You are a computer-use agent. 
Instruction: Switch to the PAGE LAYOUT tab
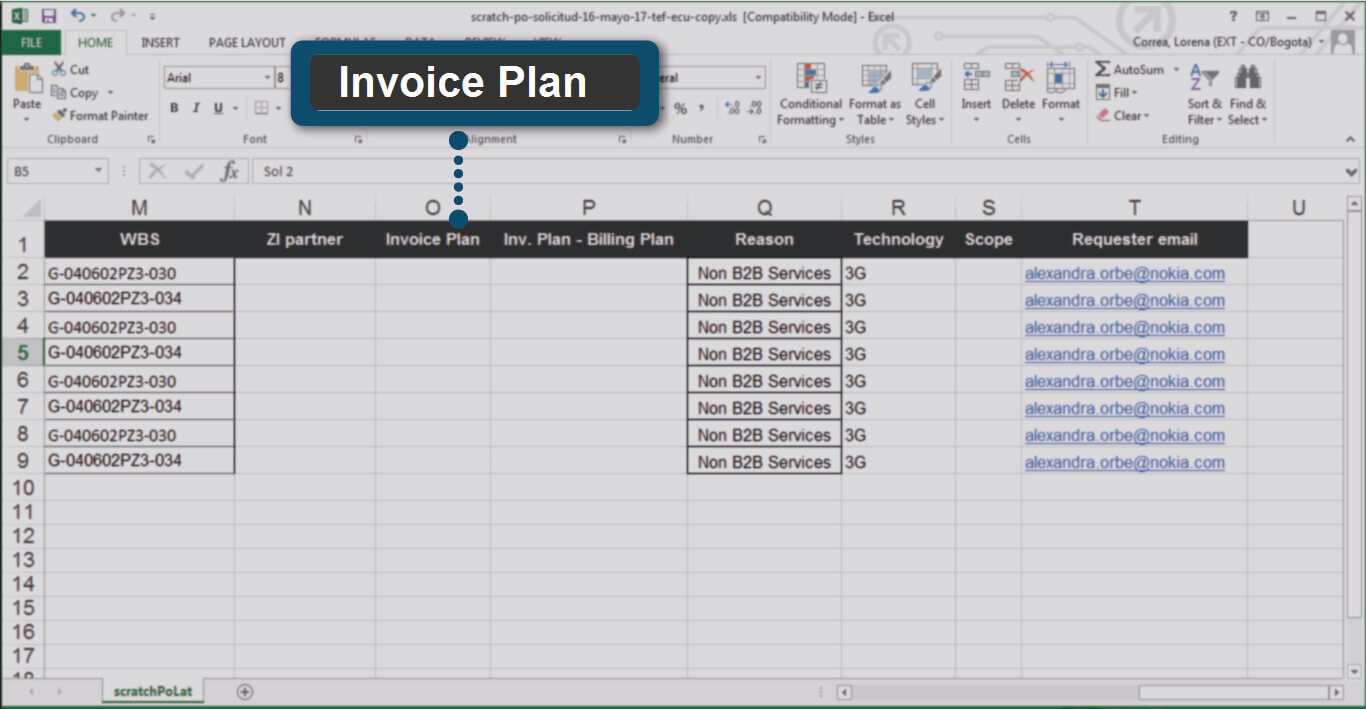click(x=246, y=43)
